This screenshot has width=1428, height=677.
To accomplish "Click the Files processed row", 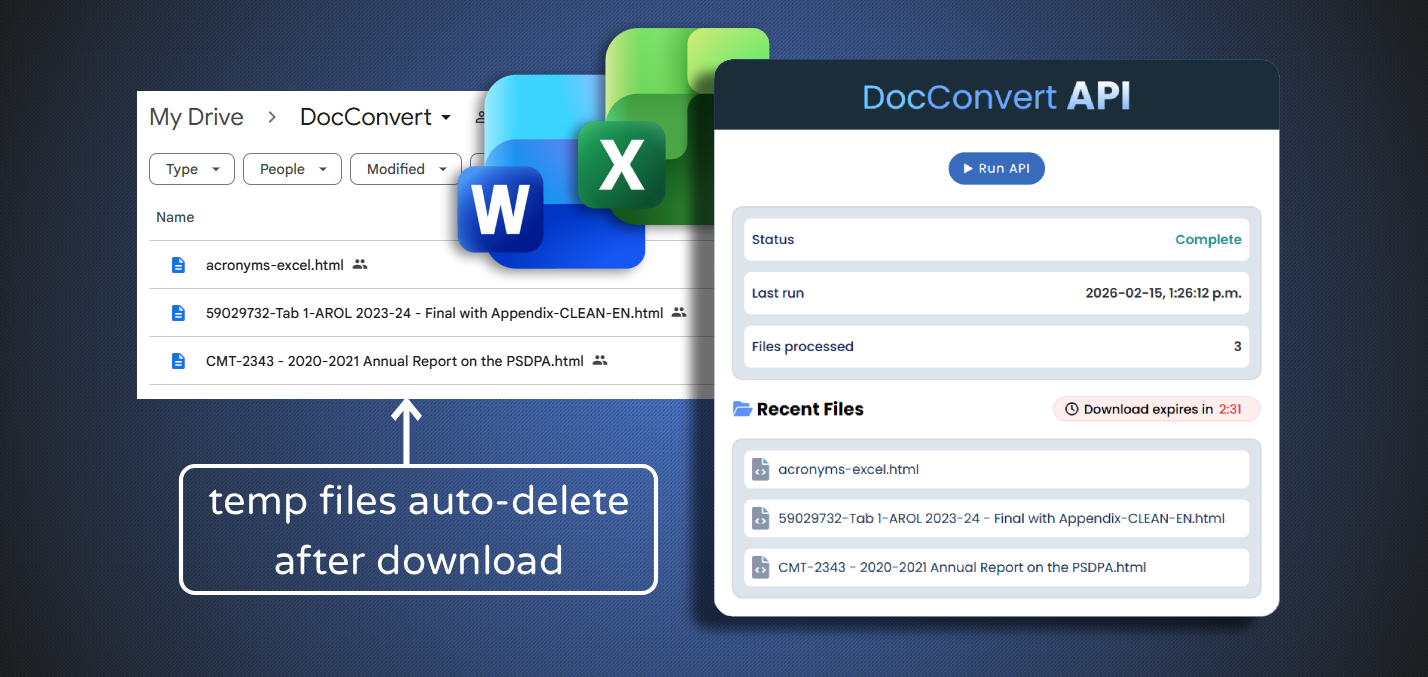I will click(x=996, y=347).
